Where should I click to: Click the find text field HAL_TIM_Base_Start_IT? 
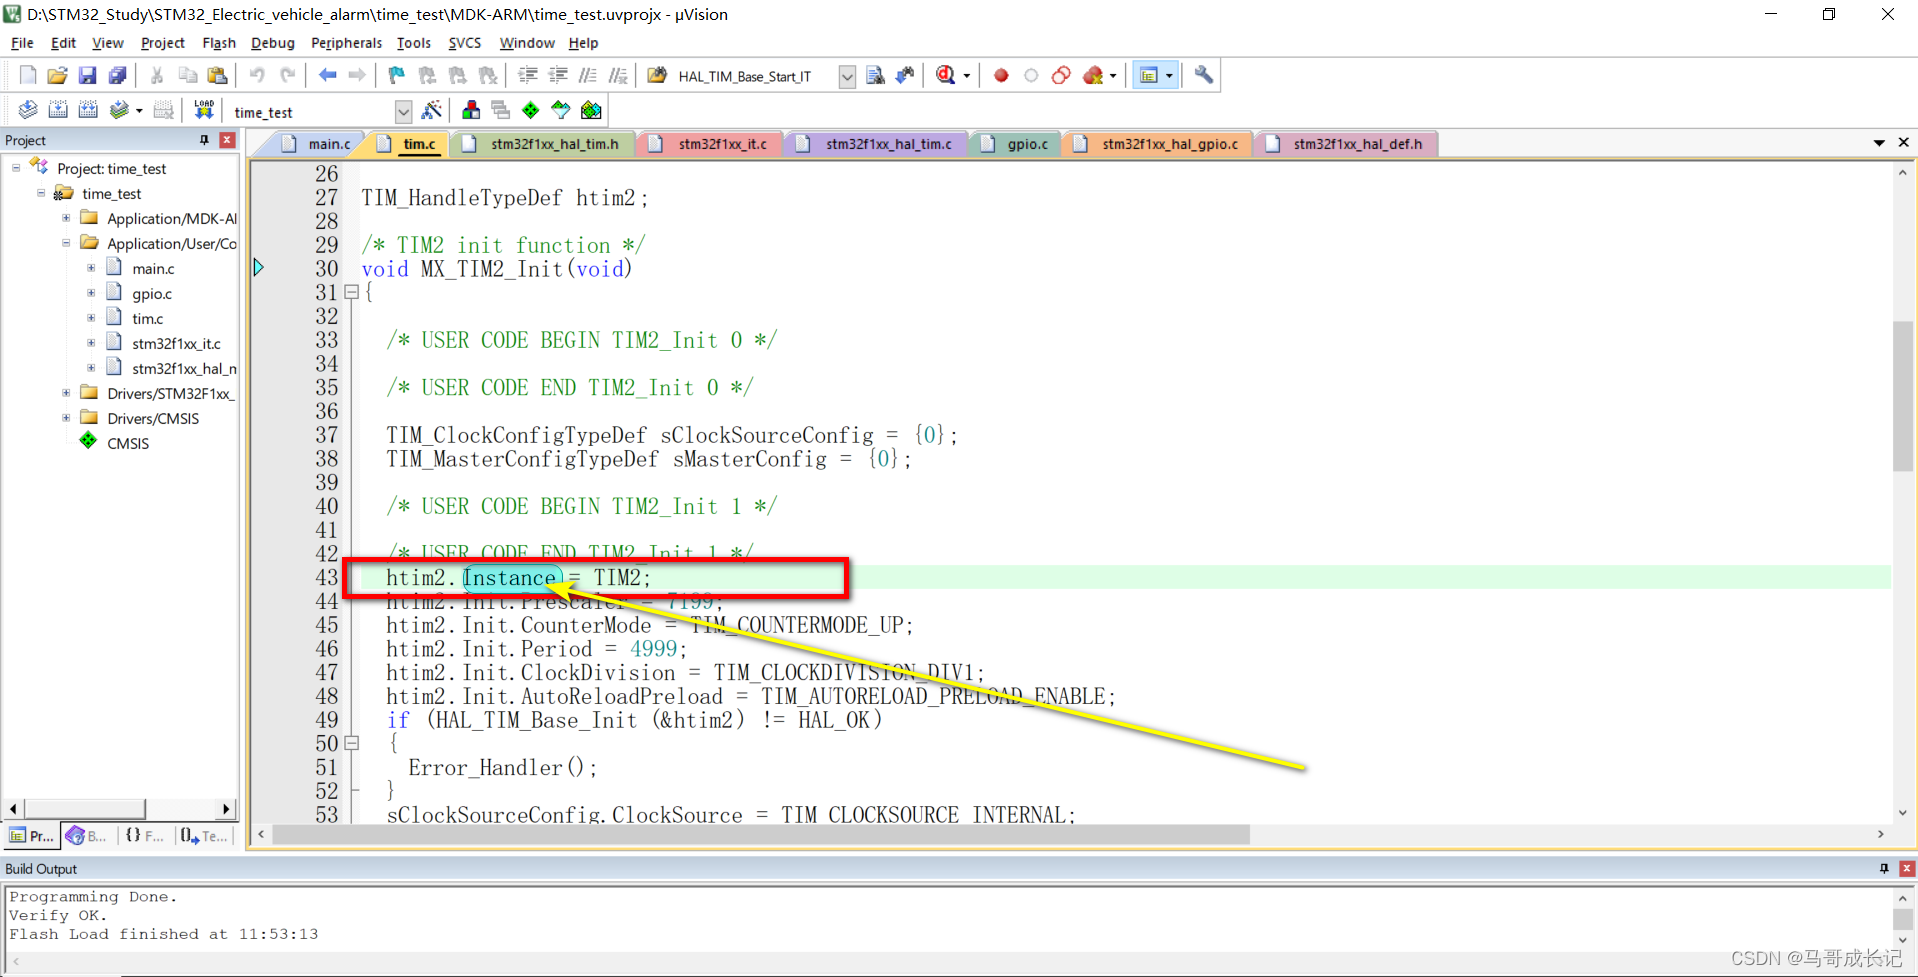[x=754, y=76]
